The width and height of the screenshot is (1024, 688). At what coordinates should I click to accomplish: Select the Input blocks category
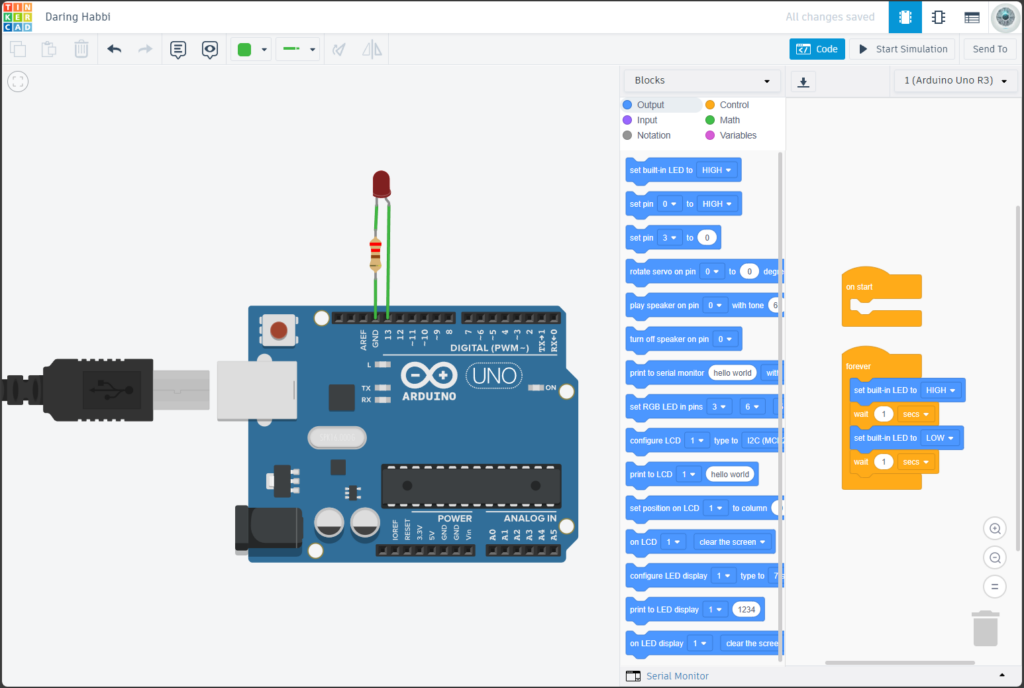tap(640, 120)
